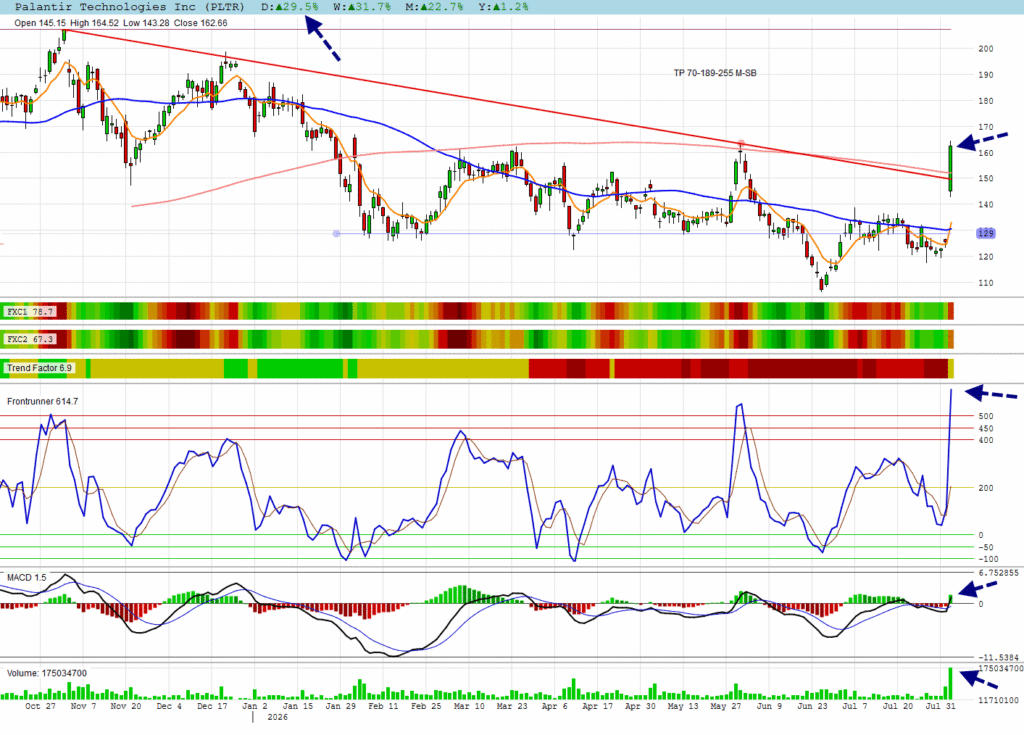
Task: Click the 500 level on Frontrunner axis
Action: 985,416
